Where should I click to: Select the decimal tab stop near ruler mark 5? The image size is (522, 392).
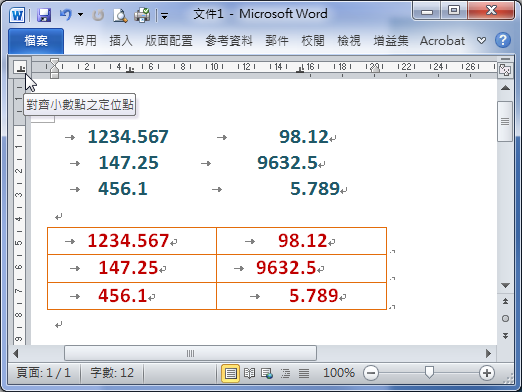(130, 69)
